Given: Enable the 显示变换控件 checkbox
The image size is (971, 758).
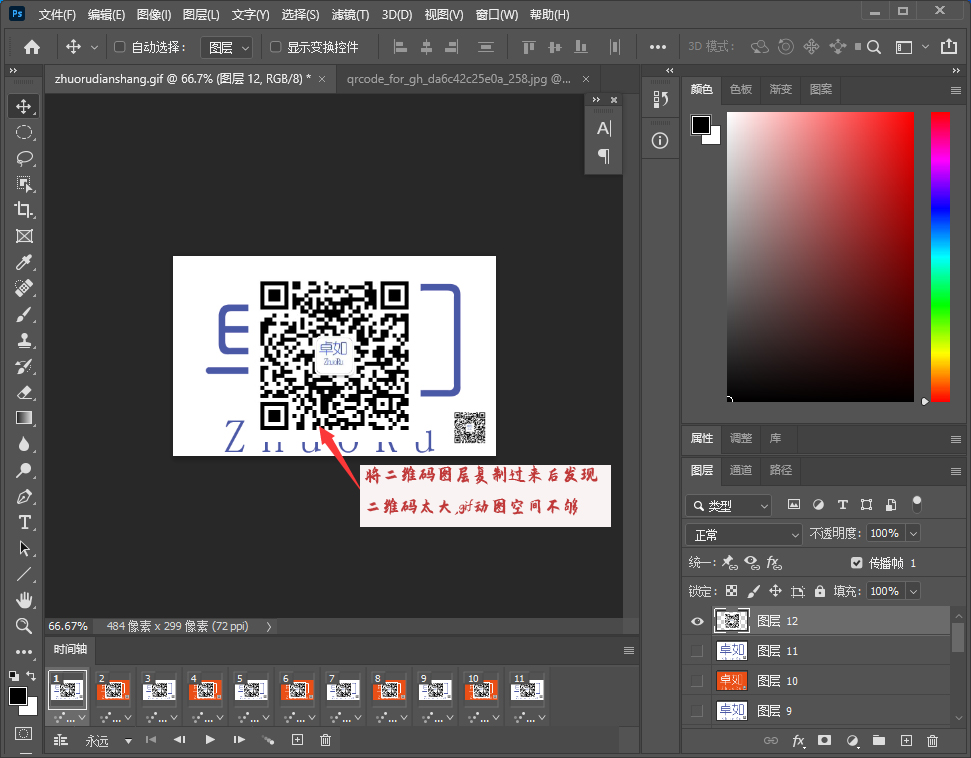Looking at the screenshot, I should coord(276,47).
